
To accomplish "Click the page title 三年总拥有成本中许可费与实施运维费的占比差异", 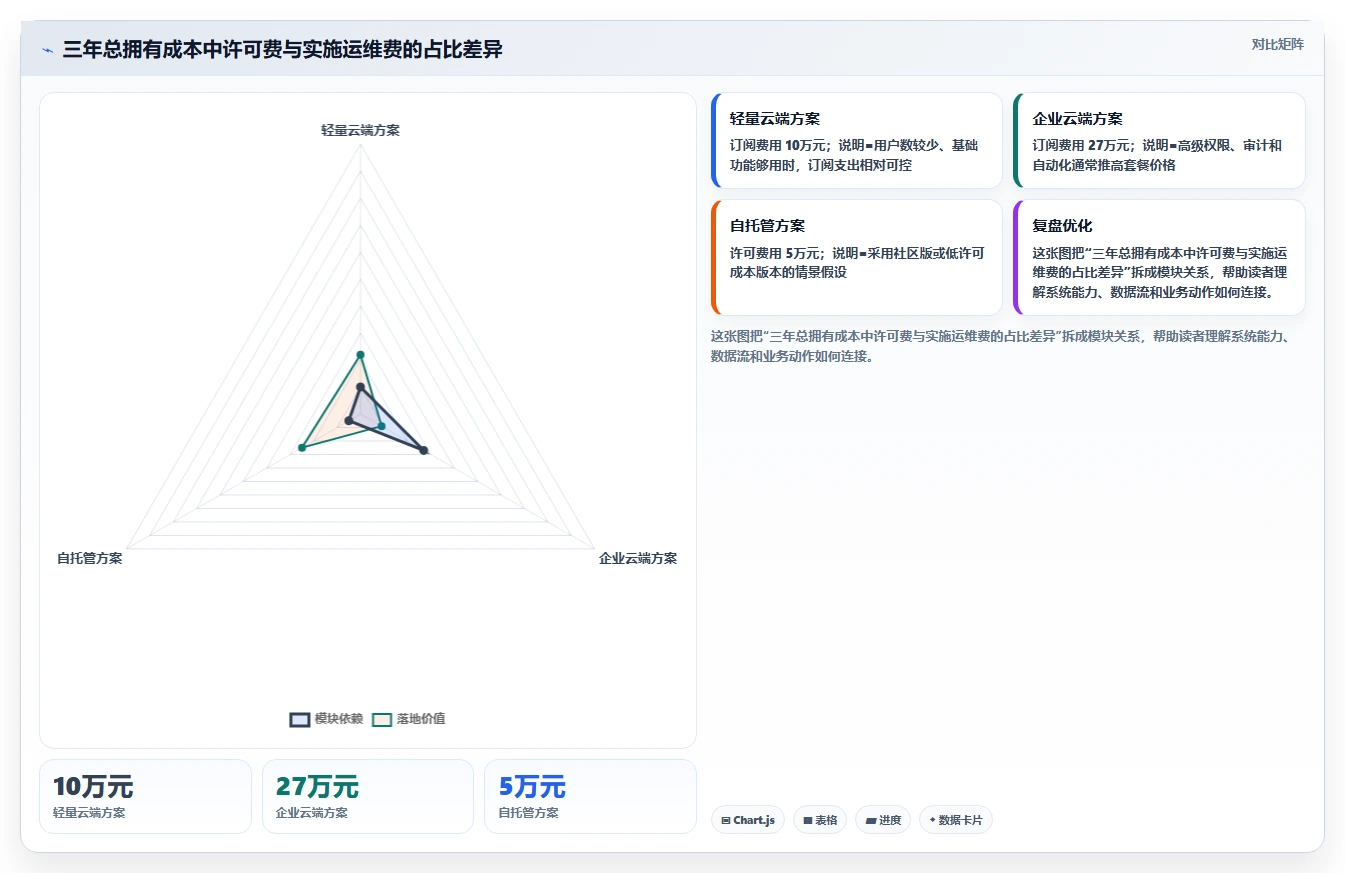I will tap(282, 50).
